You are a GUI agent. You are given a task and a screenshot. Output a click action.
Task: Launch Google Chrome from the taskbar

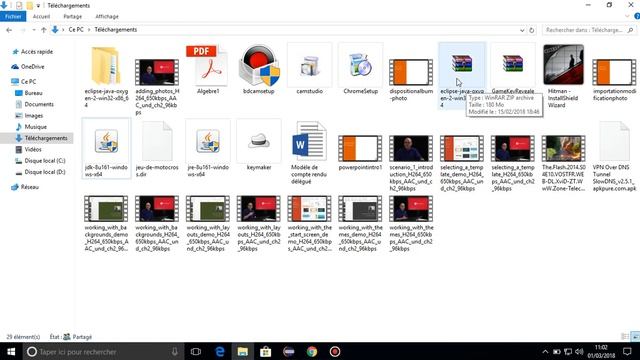pyautogui.click(x=312, y=351)
